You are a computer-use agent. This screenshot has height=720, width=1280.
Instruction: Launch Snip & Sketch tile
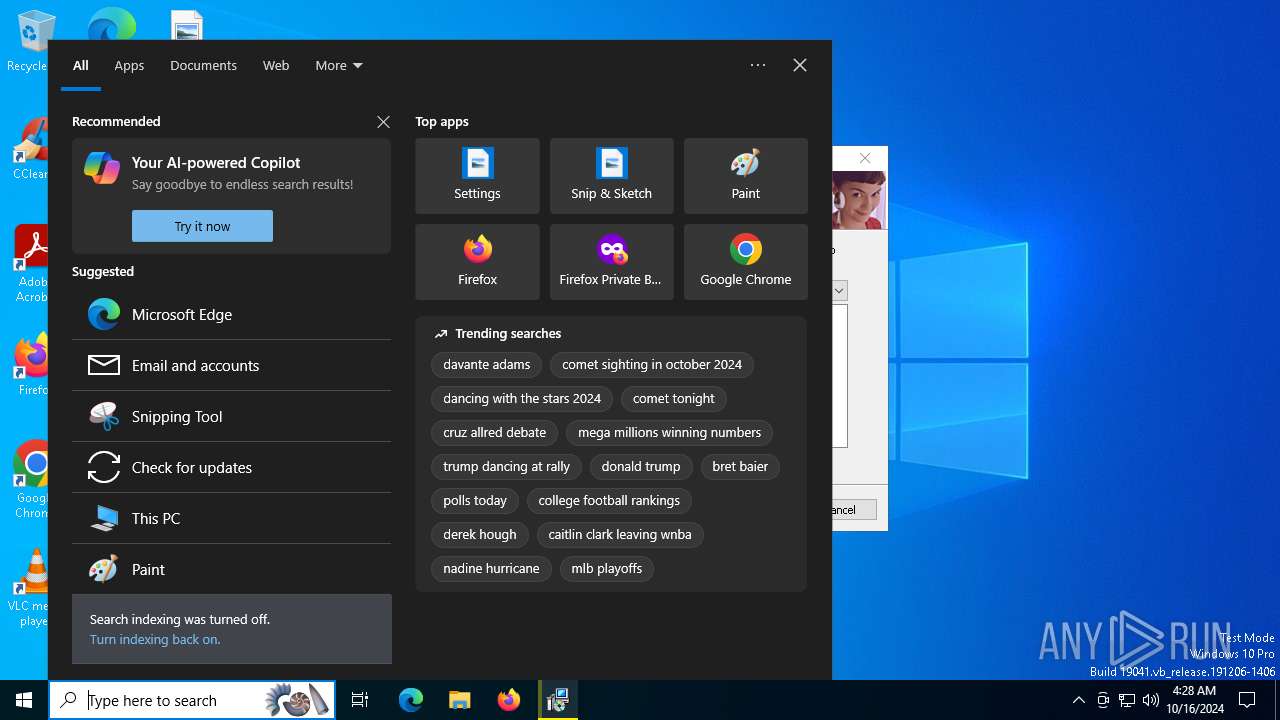pos(611,176)
